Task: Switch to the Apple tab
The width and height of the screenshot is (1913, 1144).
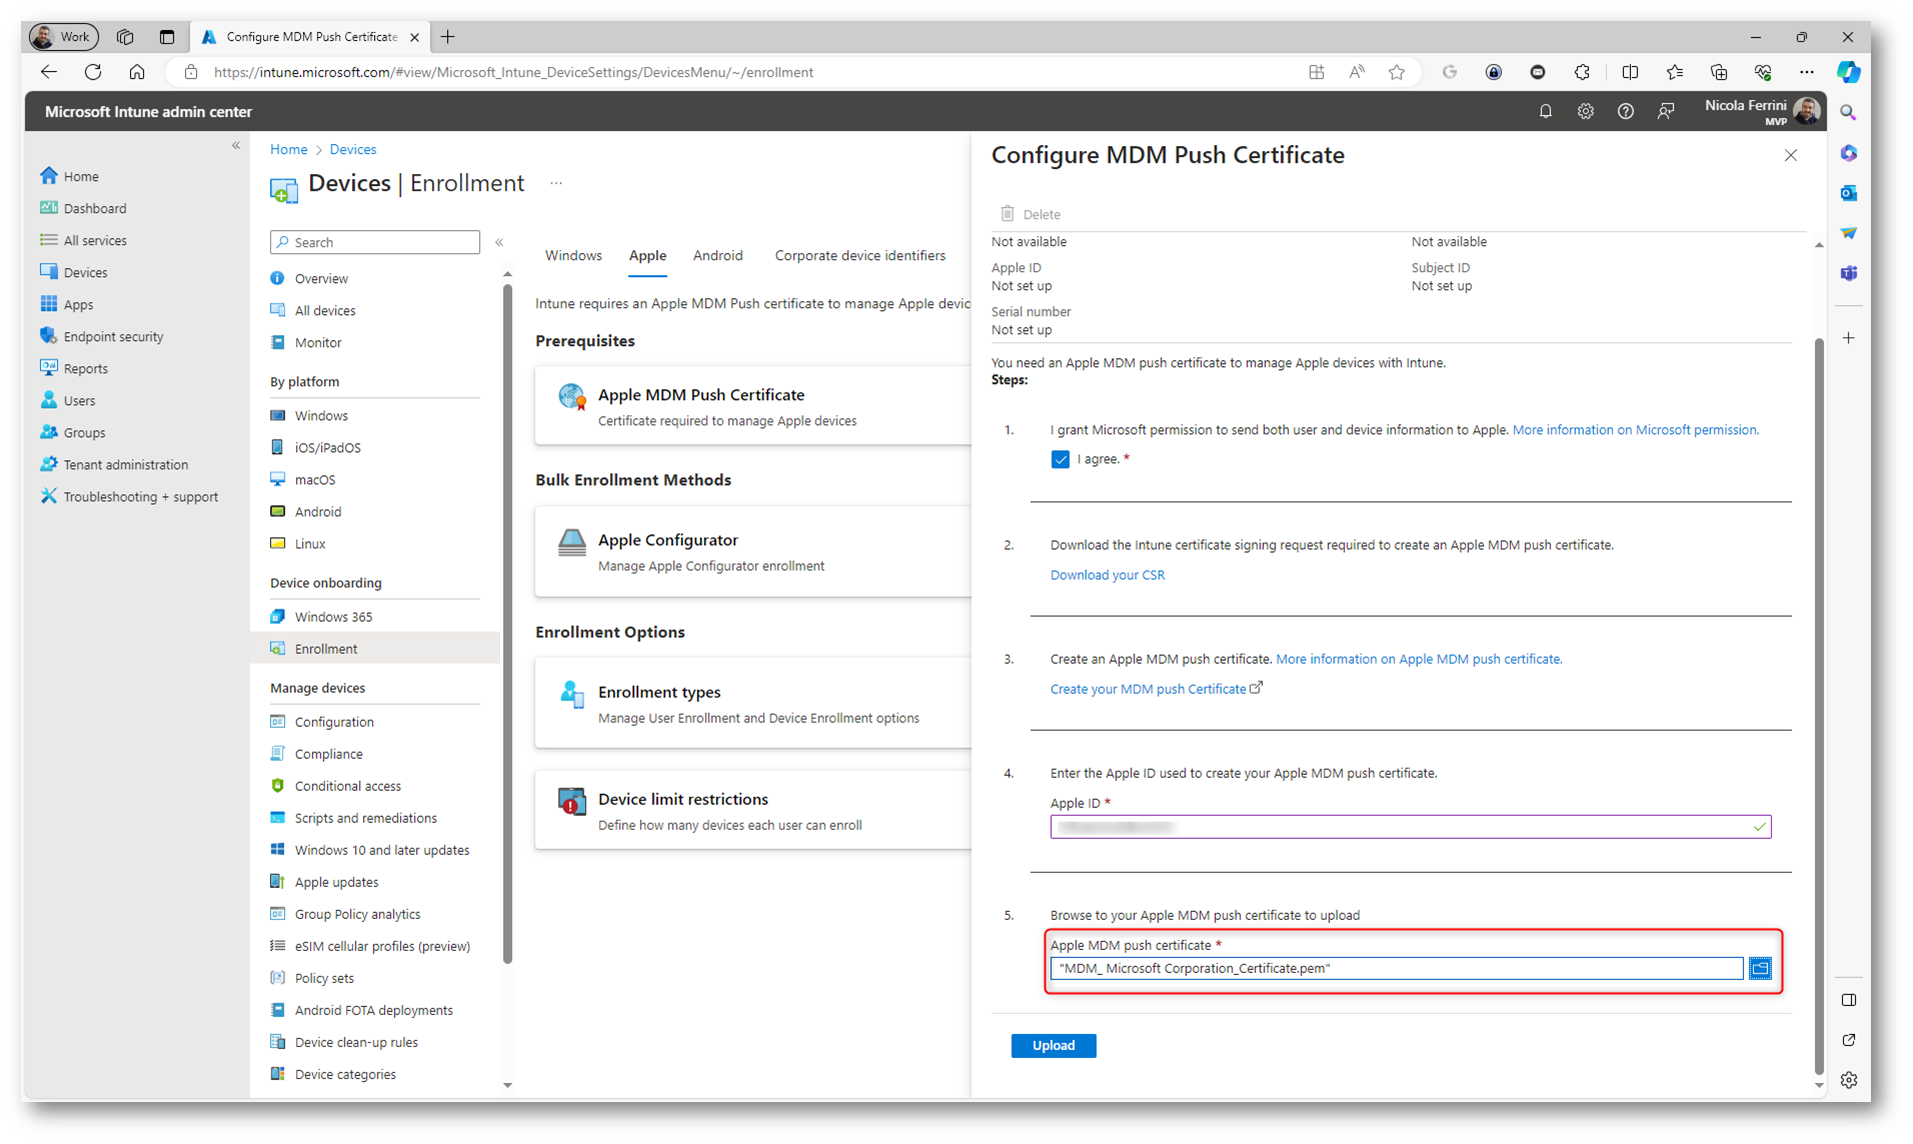Action: tap(647, 255)
